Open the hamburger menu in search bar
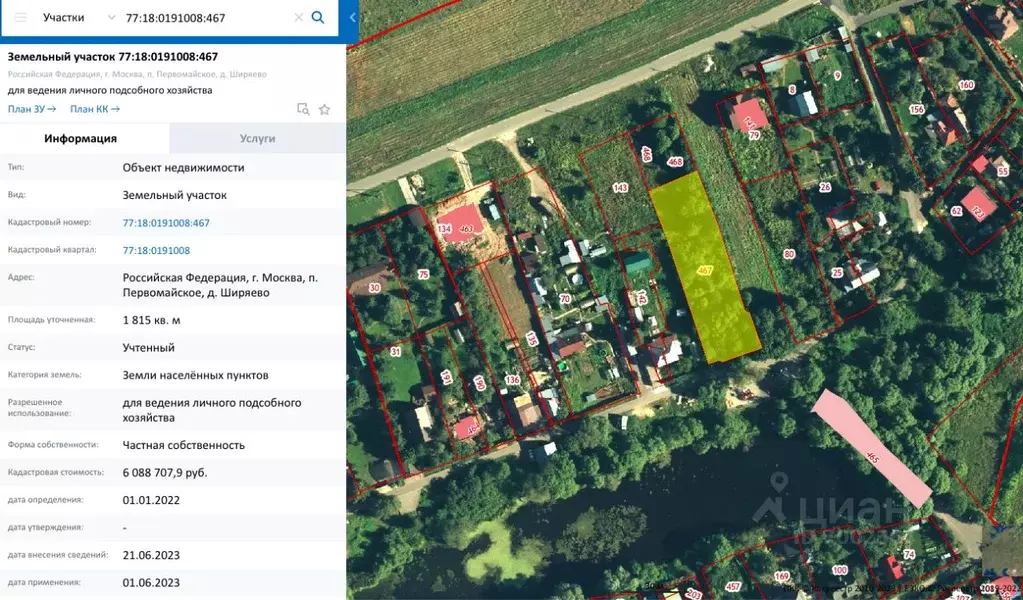 20,18
